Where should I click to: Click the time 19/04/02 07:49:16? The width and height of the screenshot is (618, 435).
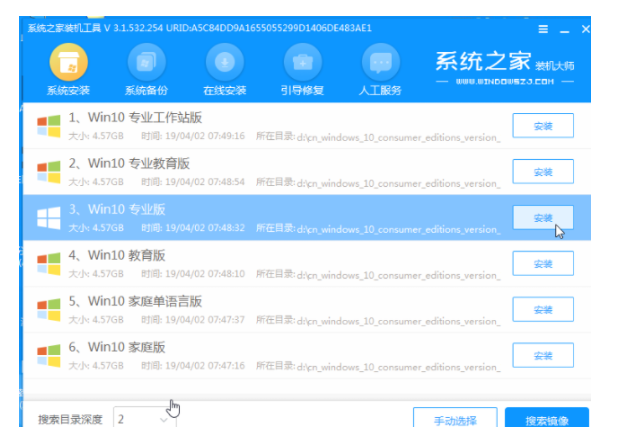point(205,136)
